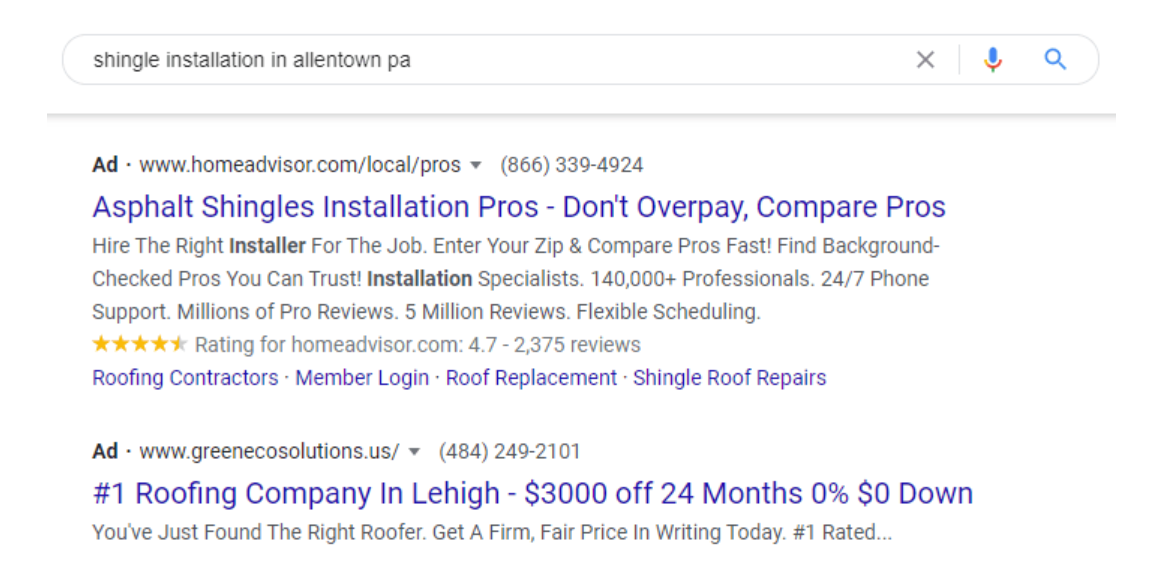Click the www.homeadvisor.com/local/pros URL text
The height and width of the screenshot is (574, 1165).
tap(300, 165)
